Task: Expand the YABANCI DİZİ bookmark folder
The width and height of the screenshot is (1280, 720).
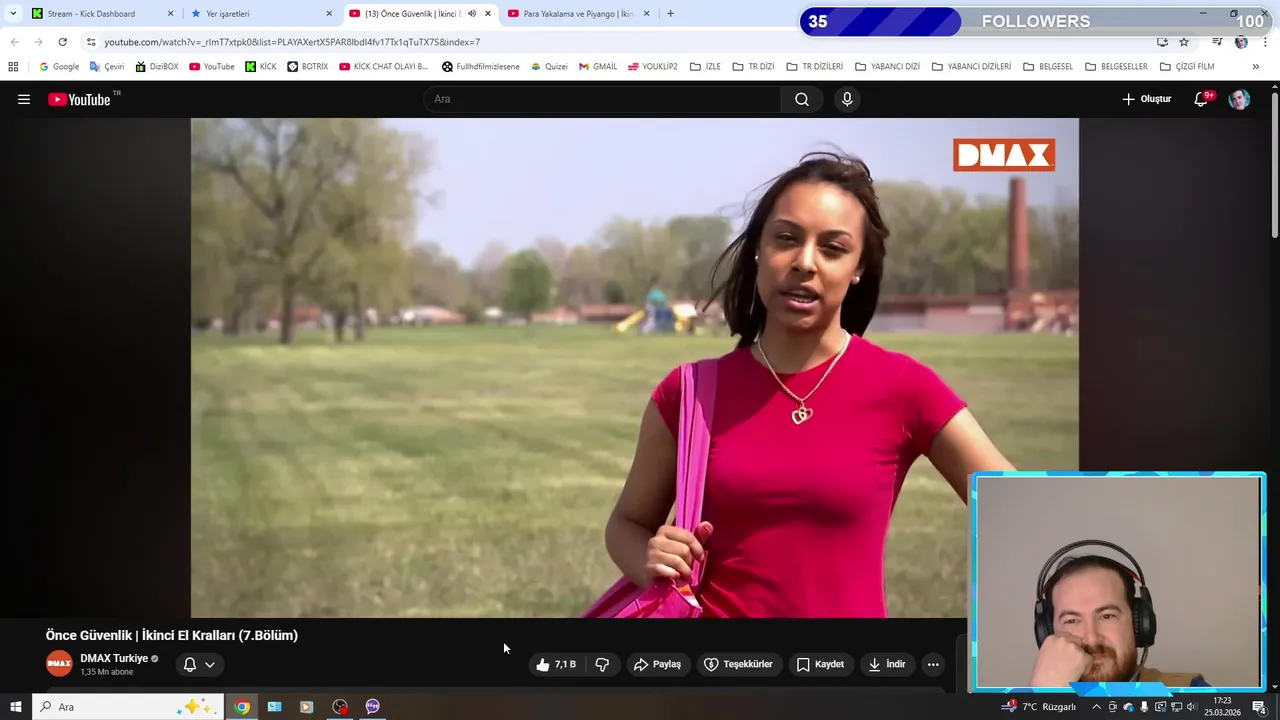Action: pyautogui.click(x=887, y=67)
